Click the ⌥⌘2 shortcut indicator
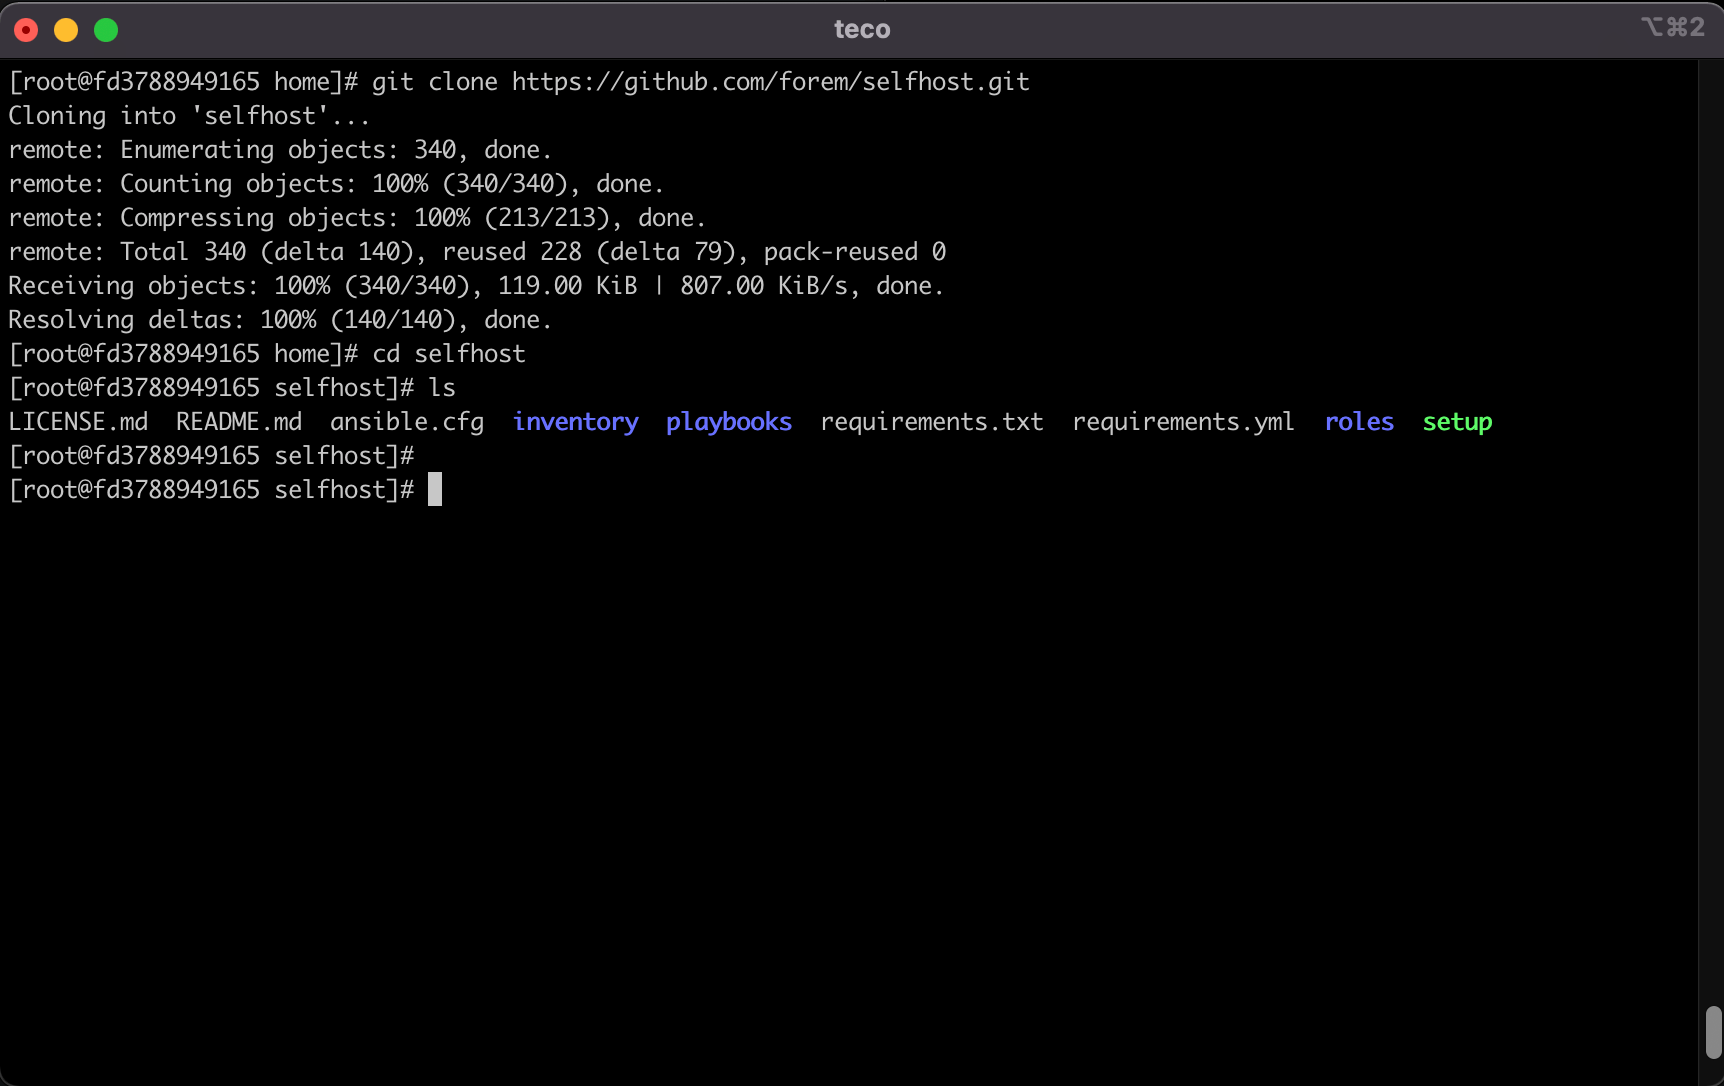 [x=1673, y=28]
